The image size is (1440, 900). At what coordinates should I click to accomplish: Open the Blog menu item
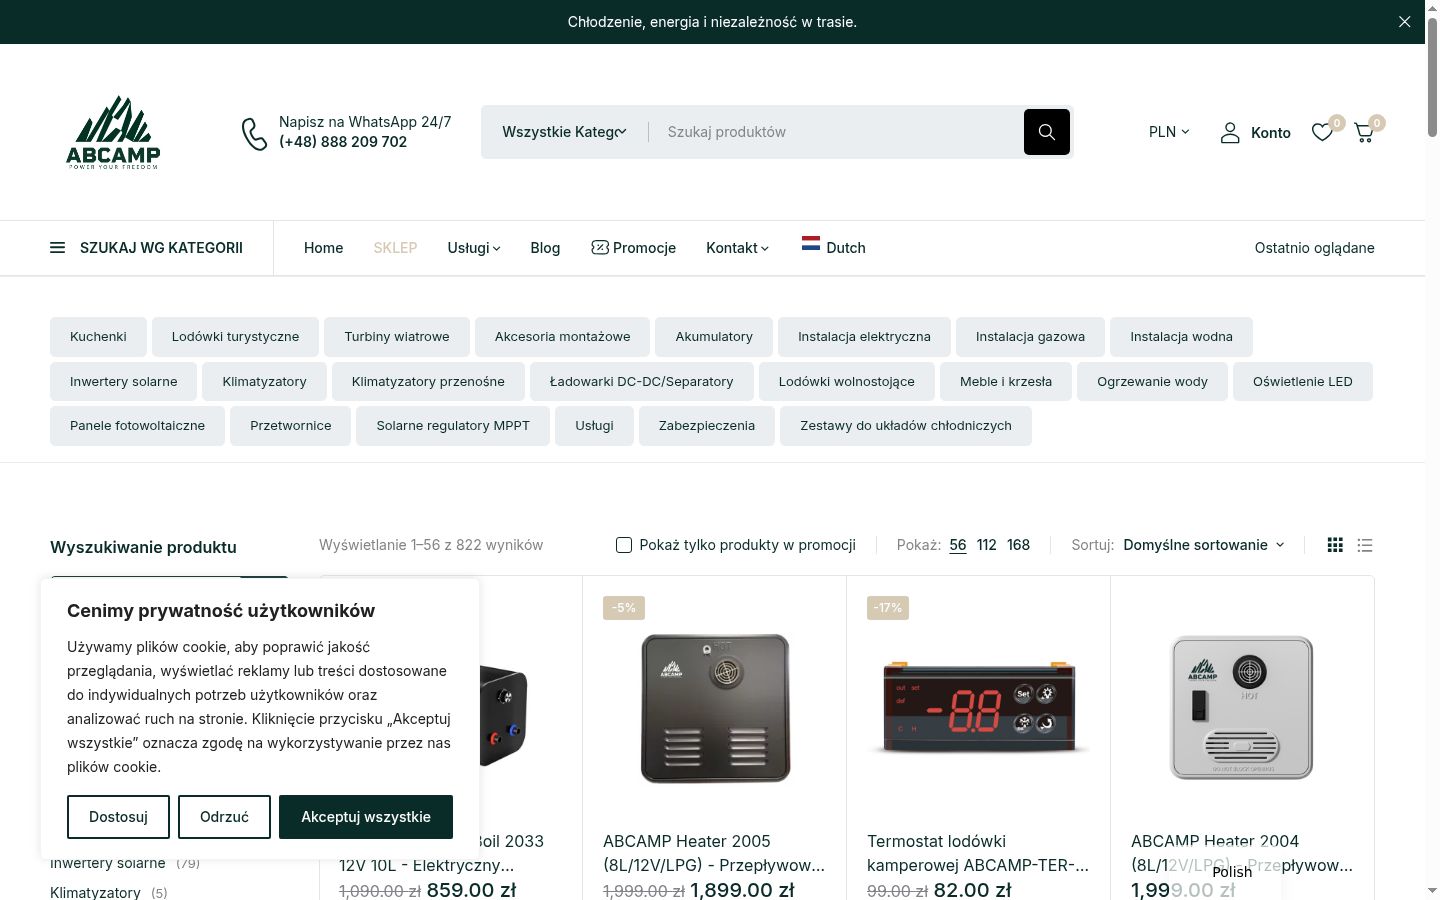tap(545, 248)
